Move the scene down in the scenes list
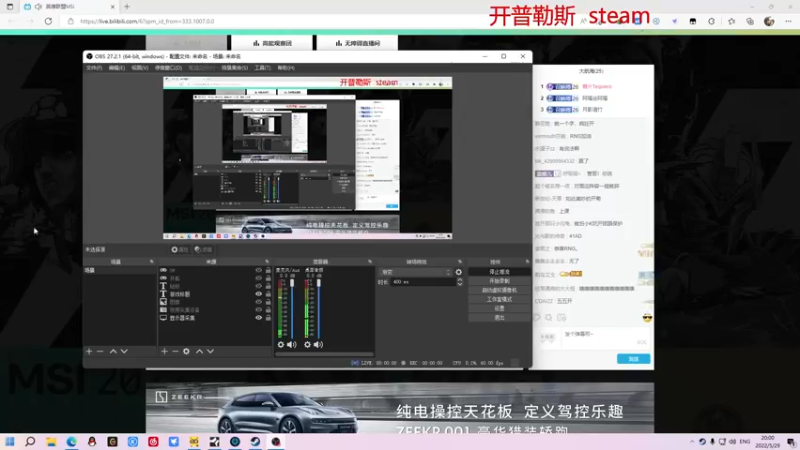The width and height of the screenshot is (800, 450). (124, 351)
